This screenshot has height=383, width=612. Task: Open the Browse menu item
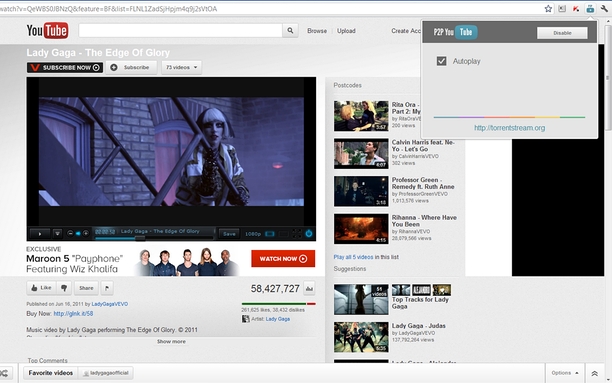point(317,31)
